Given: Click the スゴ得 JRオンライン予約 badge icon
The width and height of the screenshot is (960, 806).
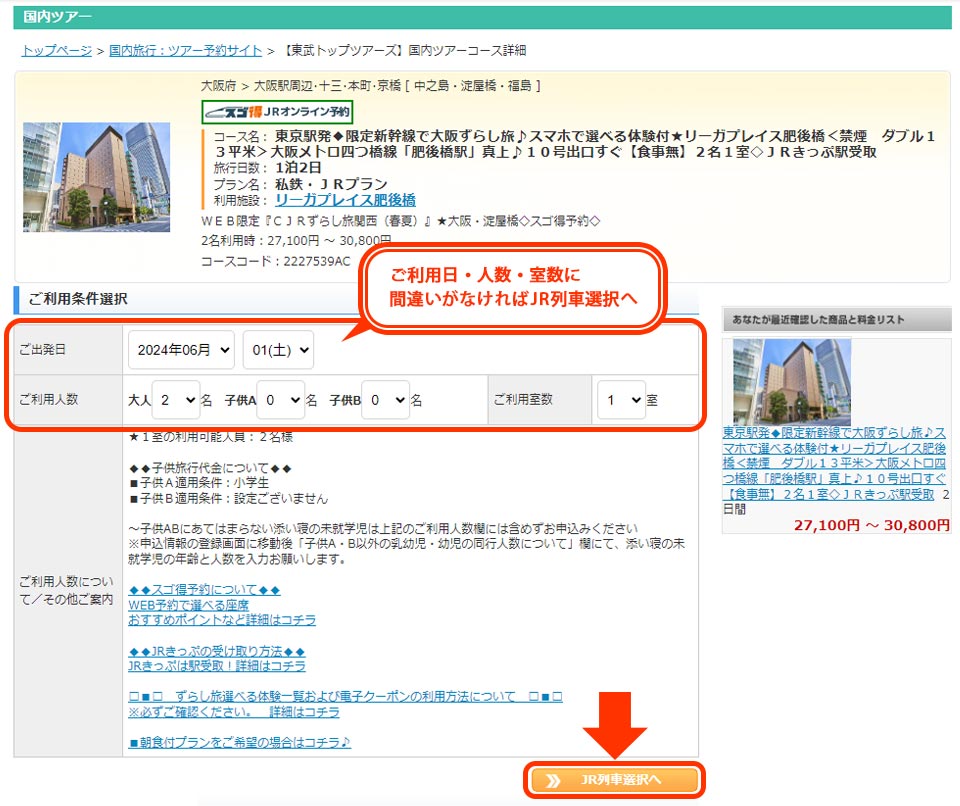Looking at the screenshot, I should (277, 112).
